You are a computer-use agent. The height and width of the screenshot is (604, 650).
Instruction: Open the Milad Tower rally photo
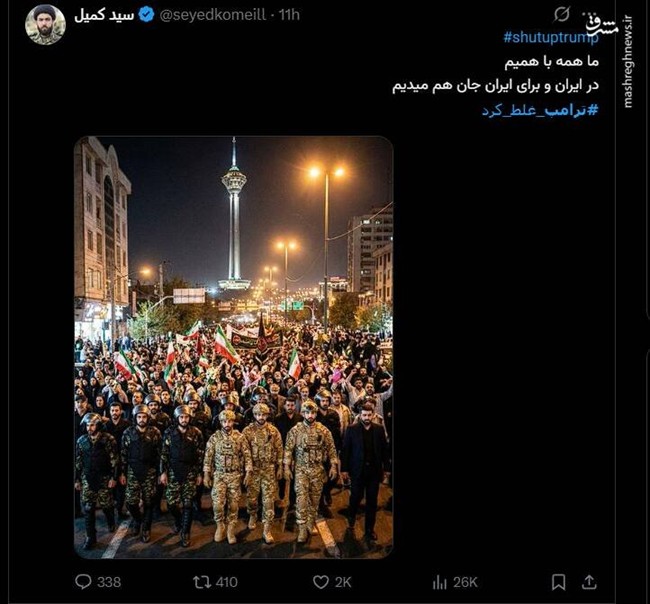(x=233, y=347)
